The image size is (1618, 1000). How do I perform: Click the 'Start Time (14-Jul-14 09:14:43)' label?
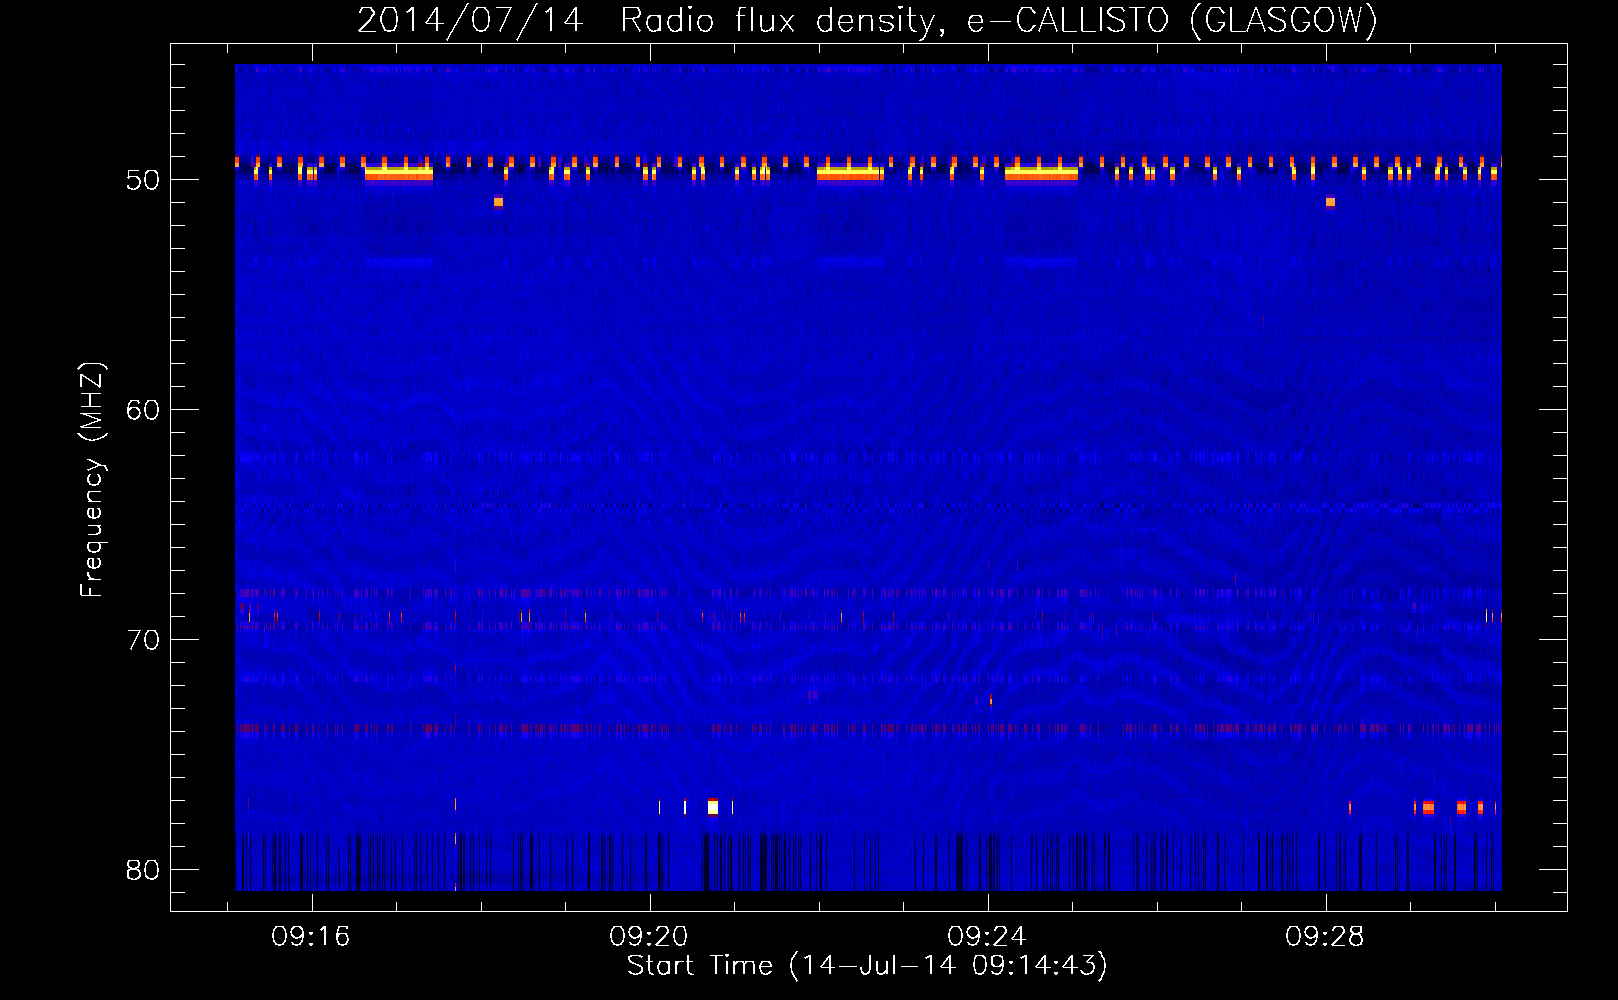(867, 966)
